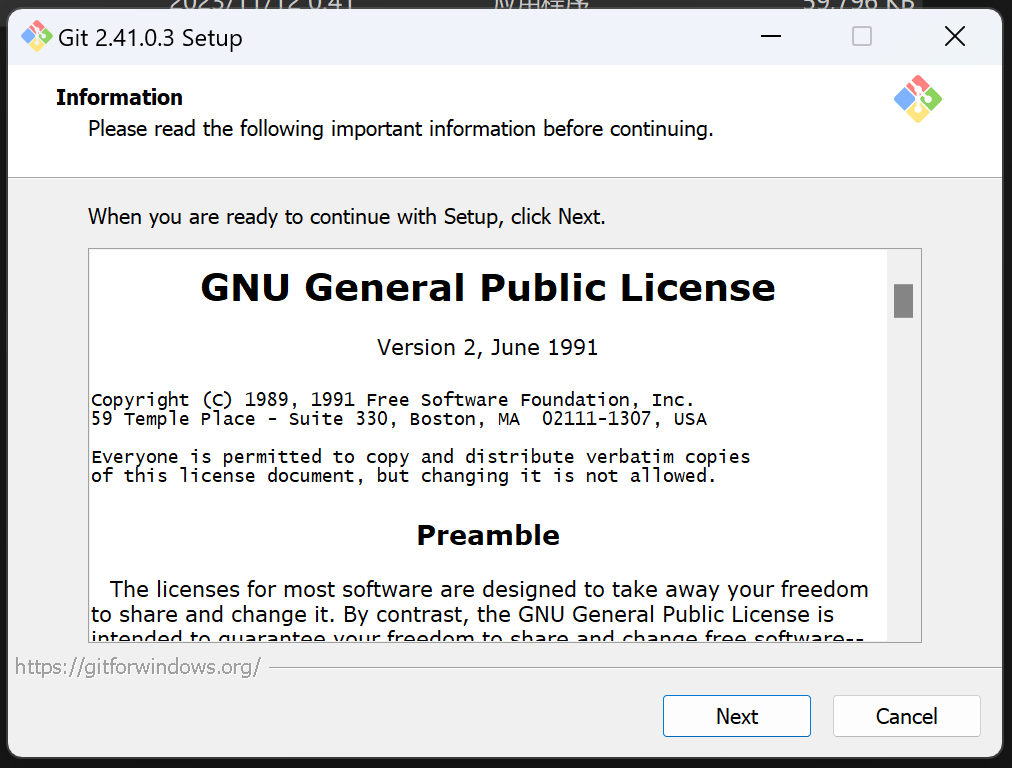
Task: Click the 'Preamble' heading in license
Action: coord(488,535)
